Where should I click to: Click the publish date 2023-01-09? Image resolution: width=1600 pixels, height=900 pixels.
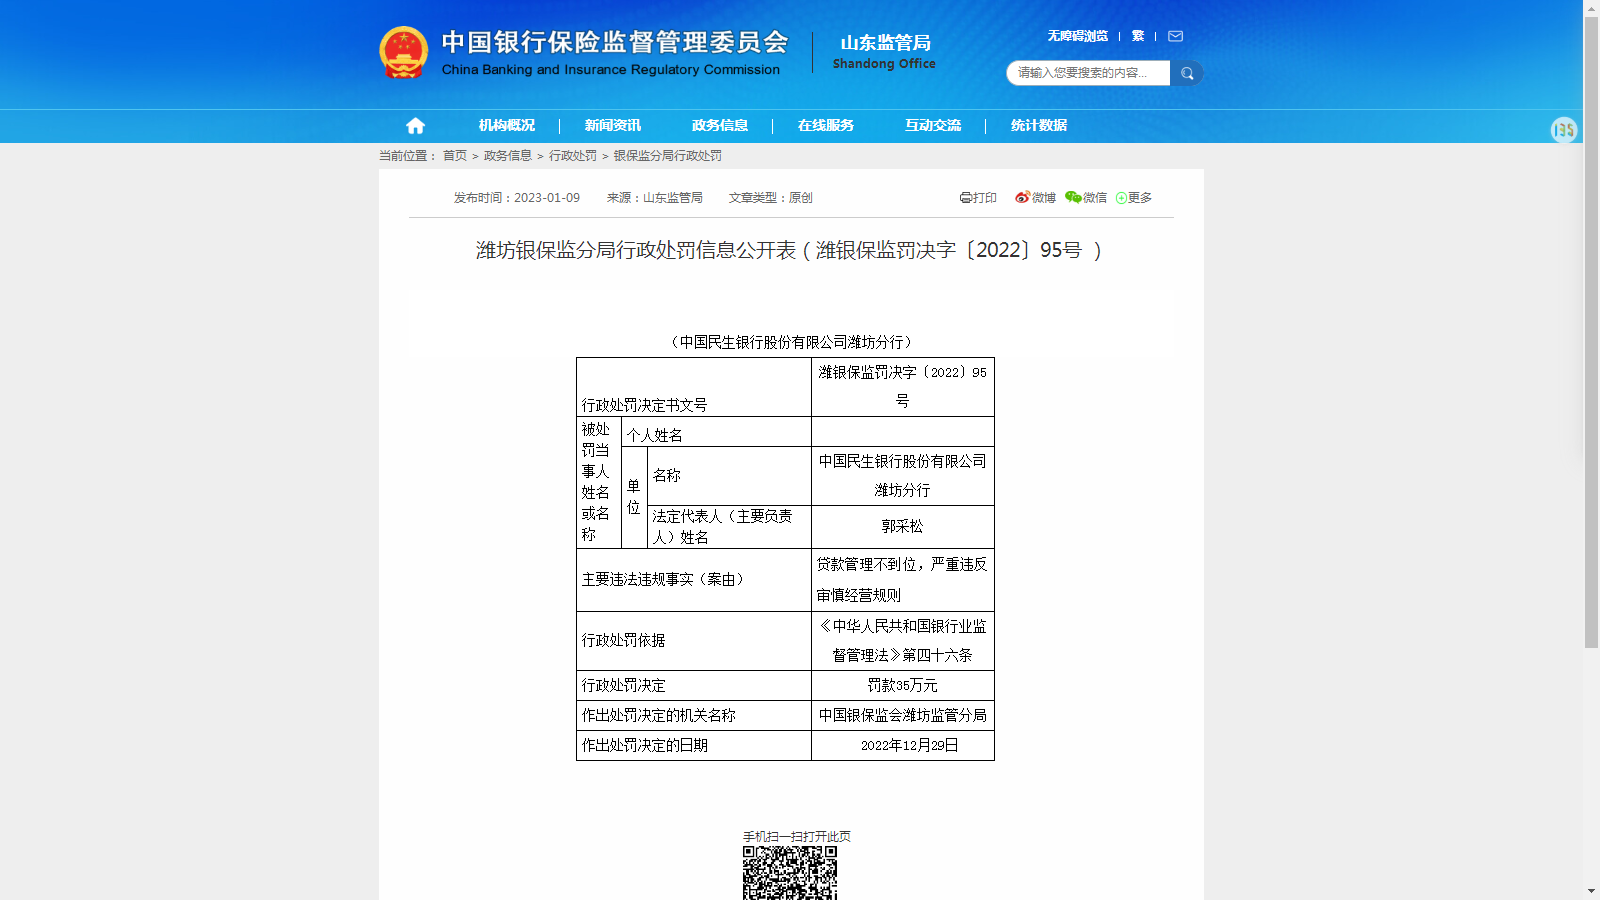click(x=547, y=198)
